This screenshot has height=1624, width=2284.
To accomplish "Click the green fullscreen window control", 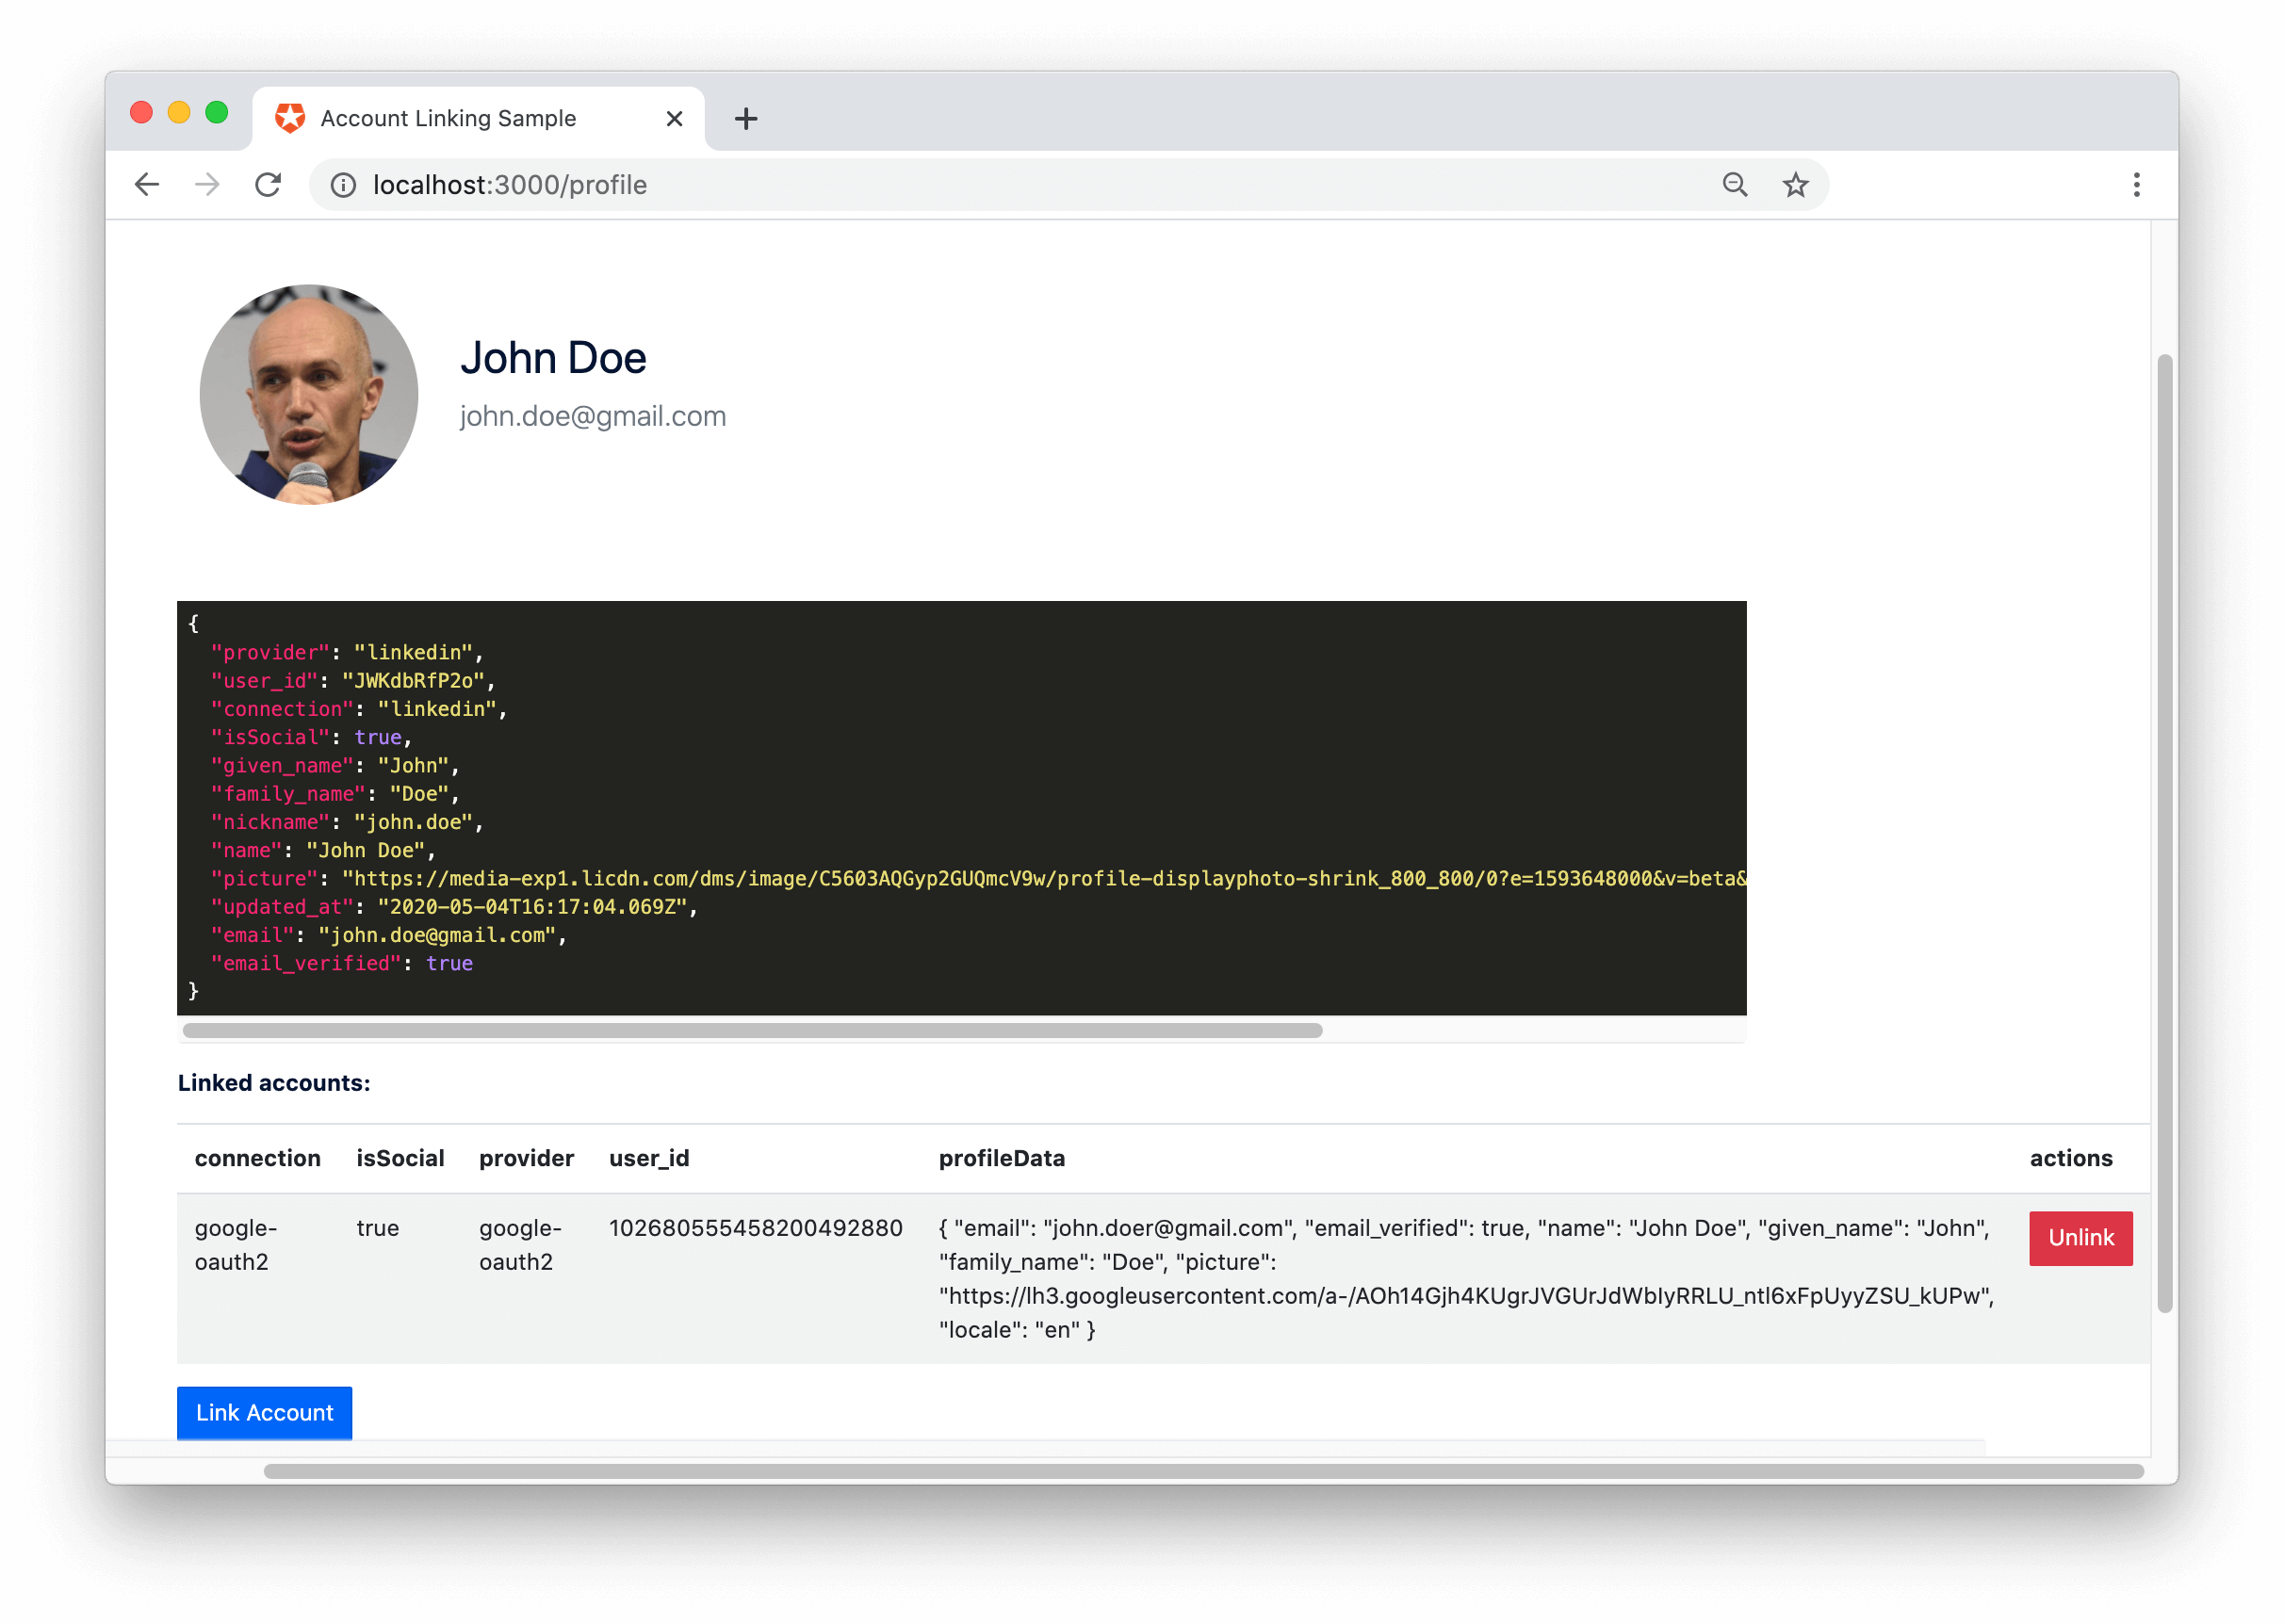I will click(216, 112).
